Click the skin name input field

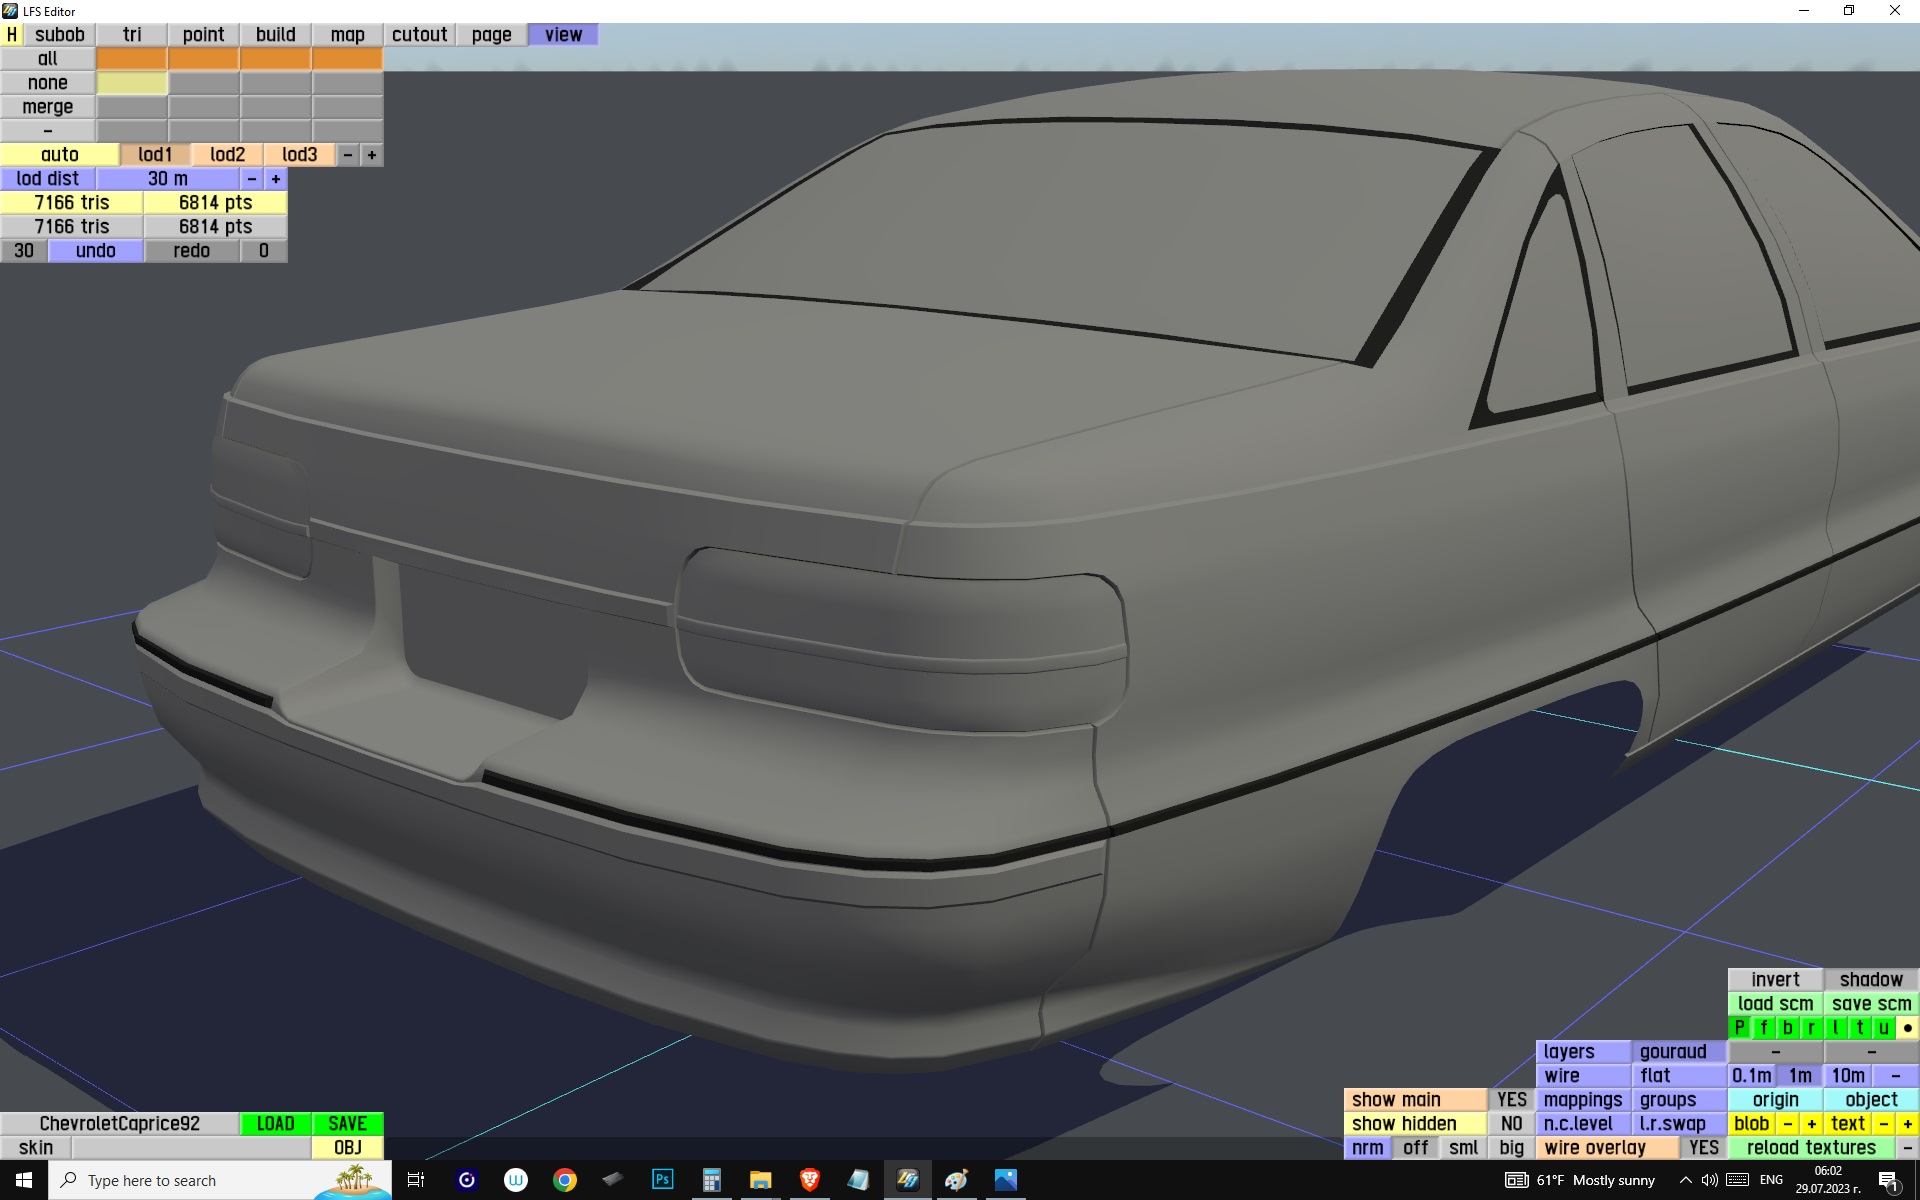[x=190, y=1147]
